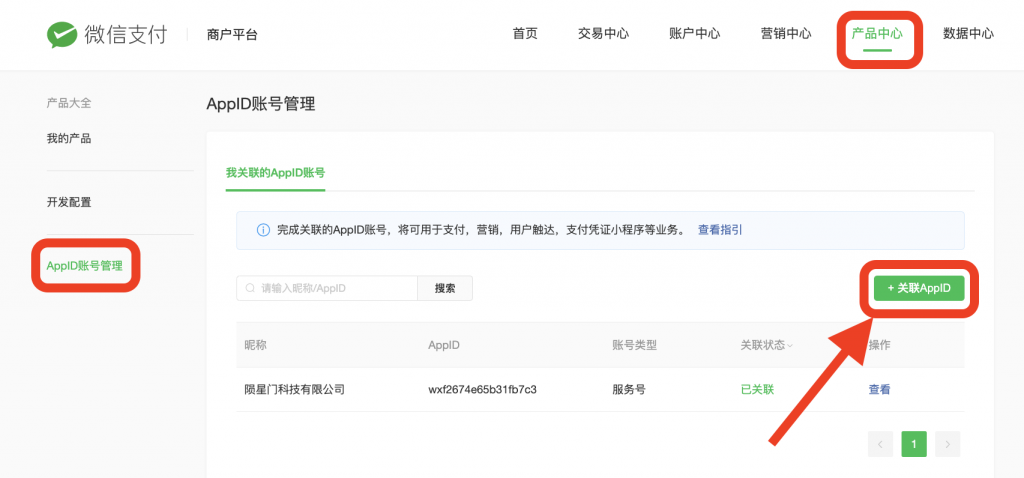Click the 搜索 button
The width and height of the screenshot is (1024, 478).
click(x=445, y=288)
